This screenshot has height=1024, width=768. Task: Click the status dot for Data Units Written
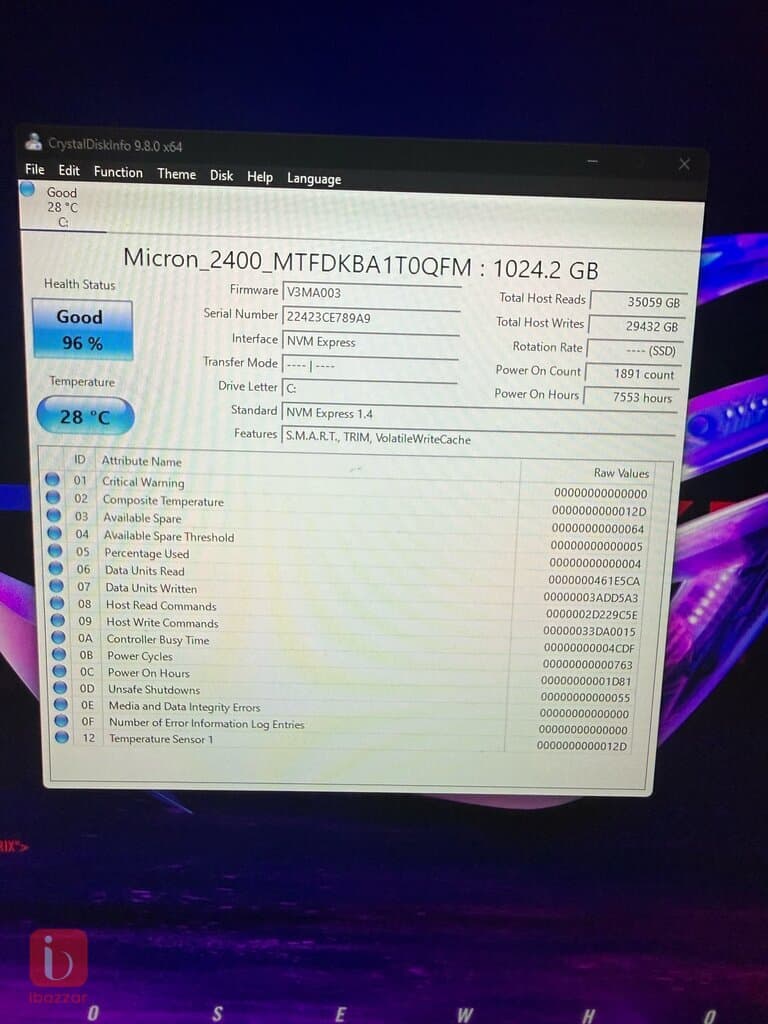(57, 586)
